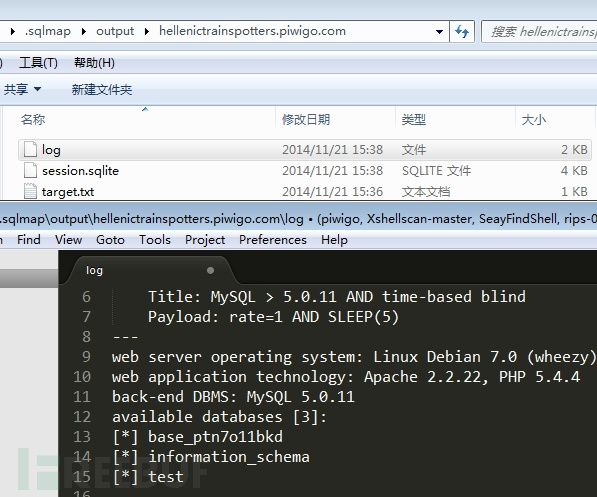This screenshot has width=597, height=497.
Task: Sort files by 大小 column
Action: pos(534,120)
